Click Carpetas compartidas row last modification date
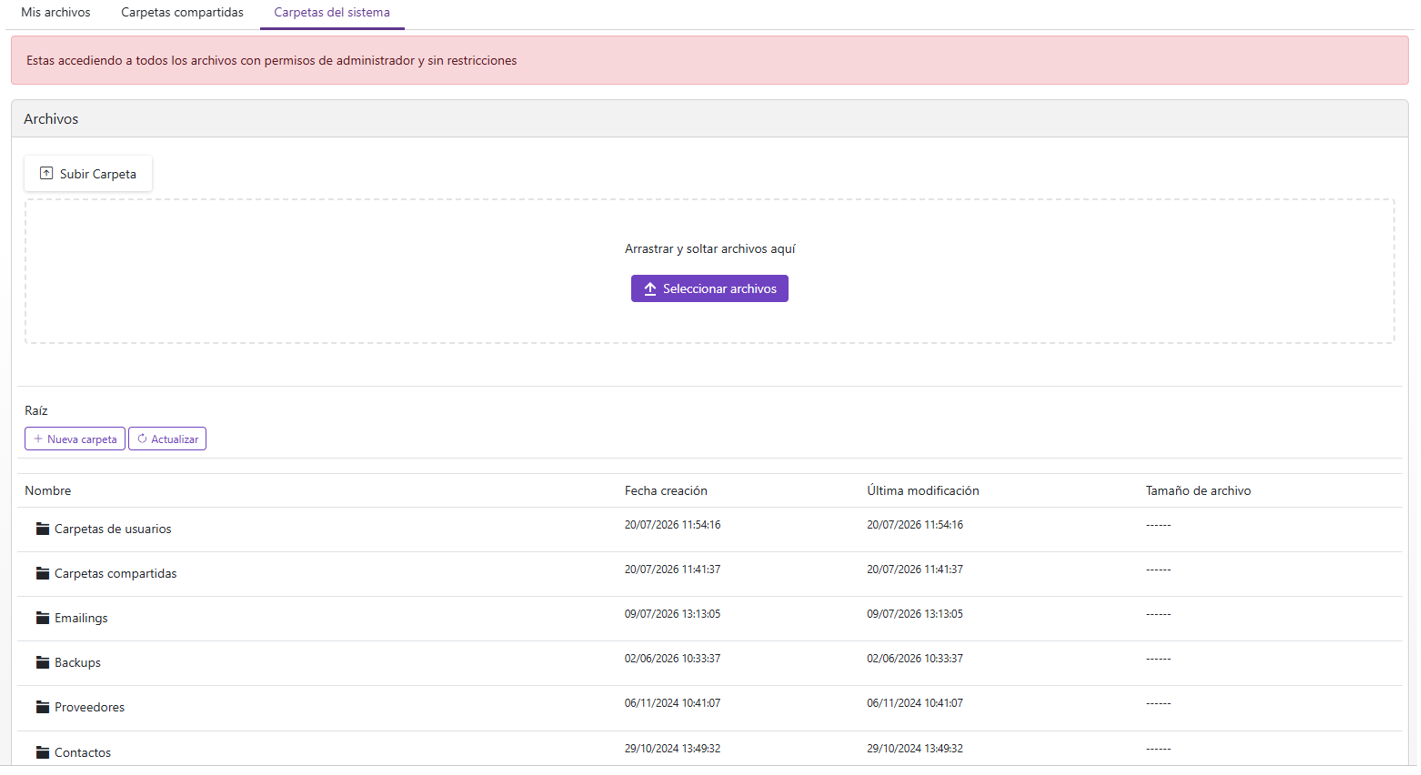1421x775 pixels. tap(915, 569)
